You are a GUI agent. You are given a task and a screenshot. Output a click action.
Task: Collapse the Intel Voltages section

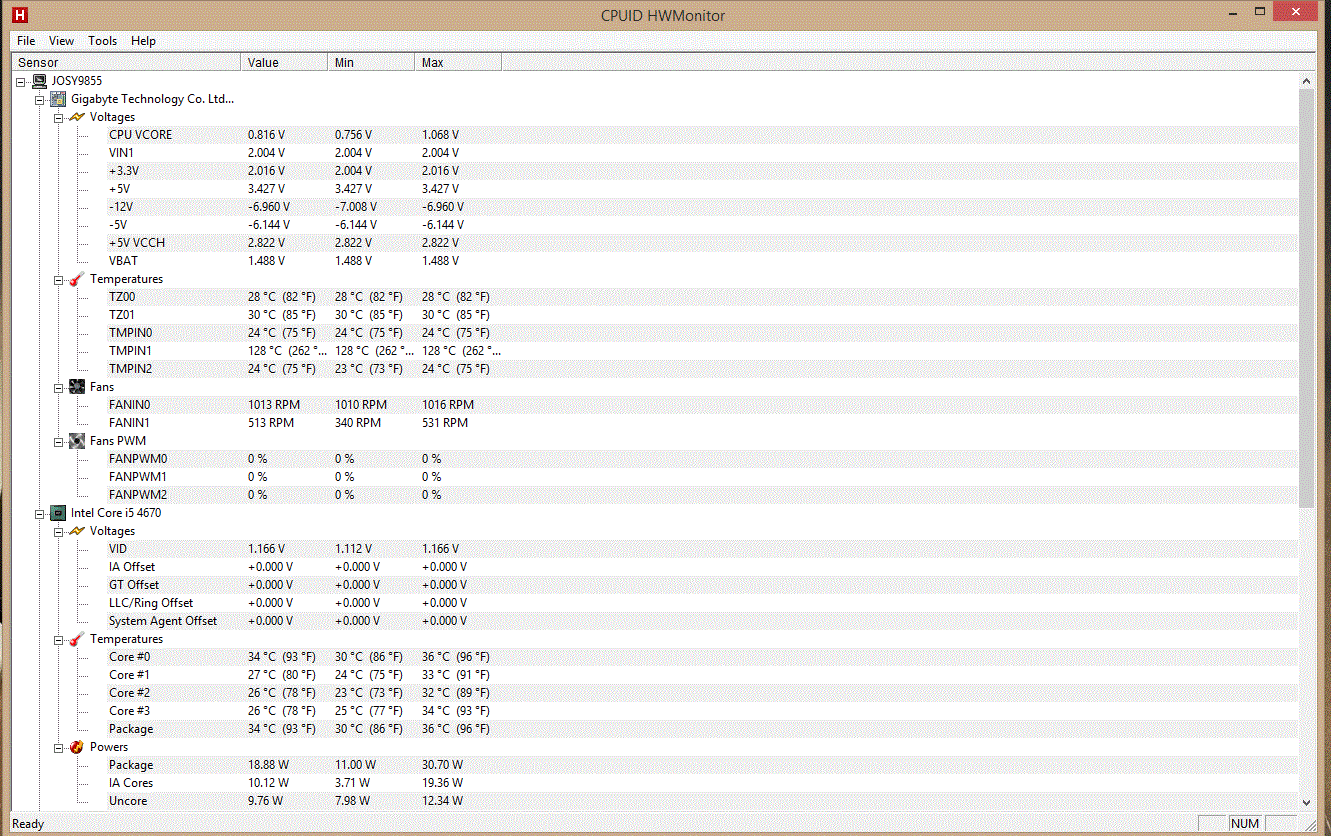click(58, 532)
